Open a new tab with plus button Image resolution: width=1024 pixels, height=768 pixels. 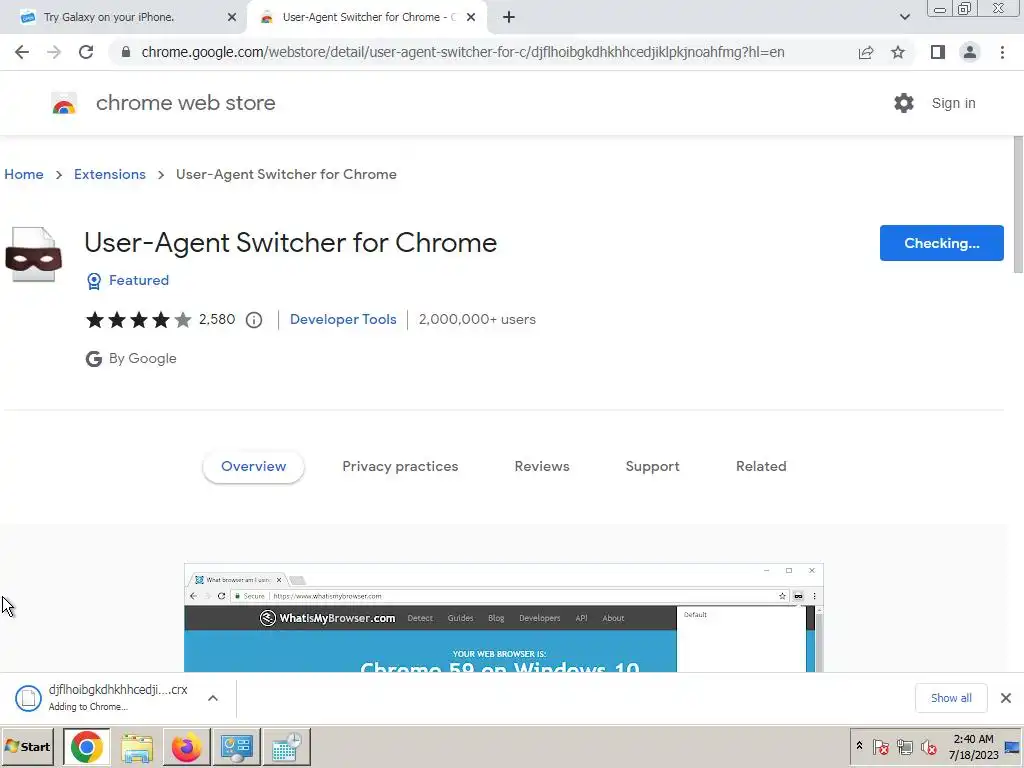[x=509, y=18]
